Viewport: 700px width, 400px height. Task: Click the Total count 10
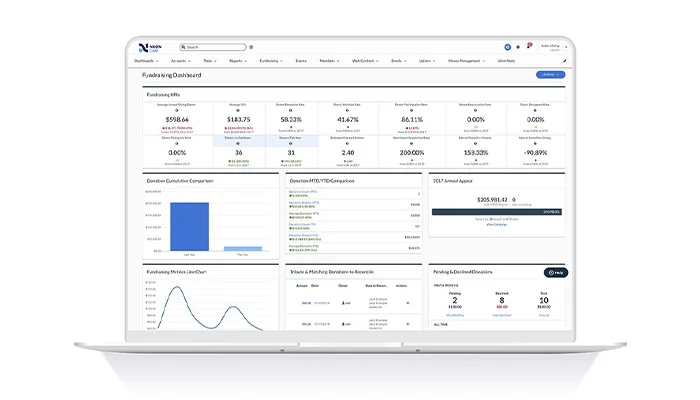tap(544, 300)
